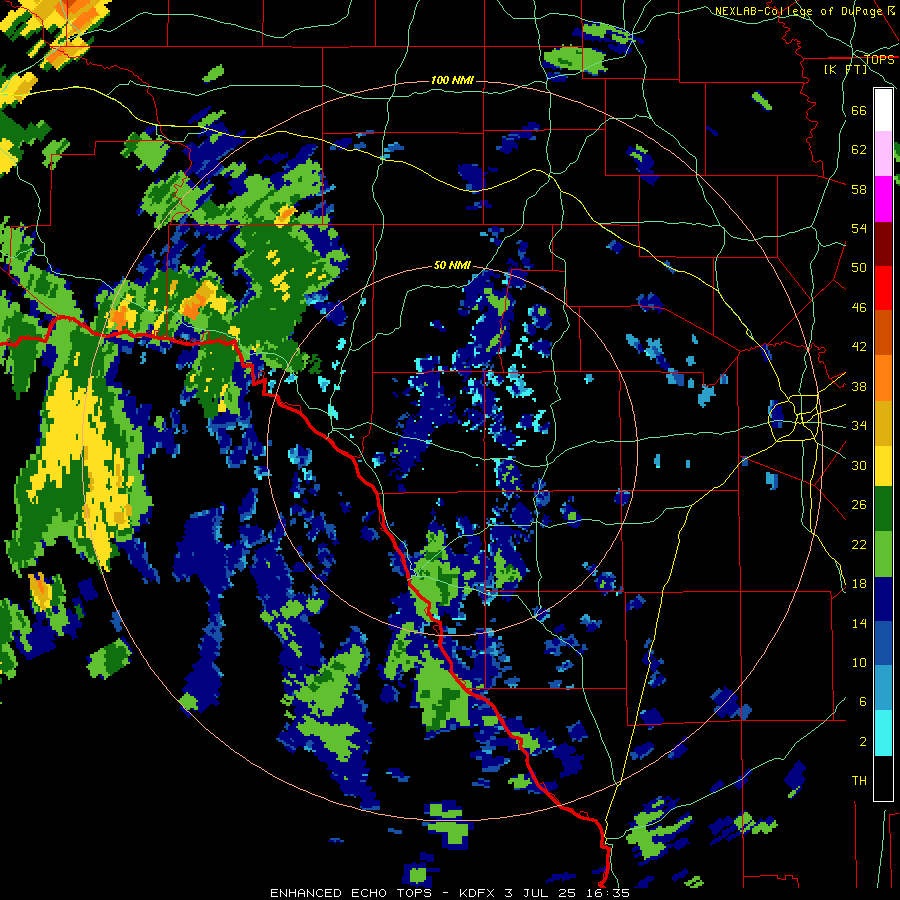Click the TH threshold legend label
The image size is (900, 900).
click(x=859, y=781)
